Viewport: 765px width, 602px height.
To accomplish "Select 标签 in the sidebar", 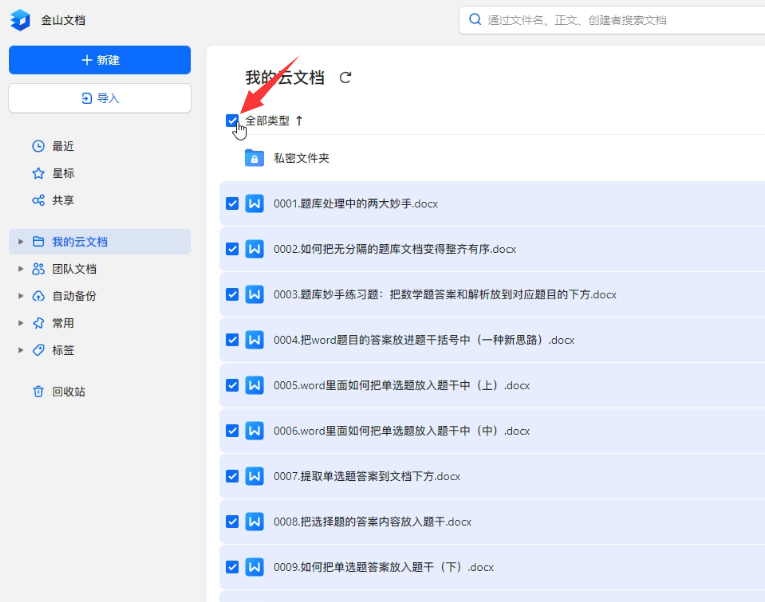I will coord(63,350).
